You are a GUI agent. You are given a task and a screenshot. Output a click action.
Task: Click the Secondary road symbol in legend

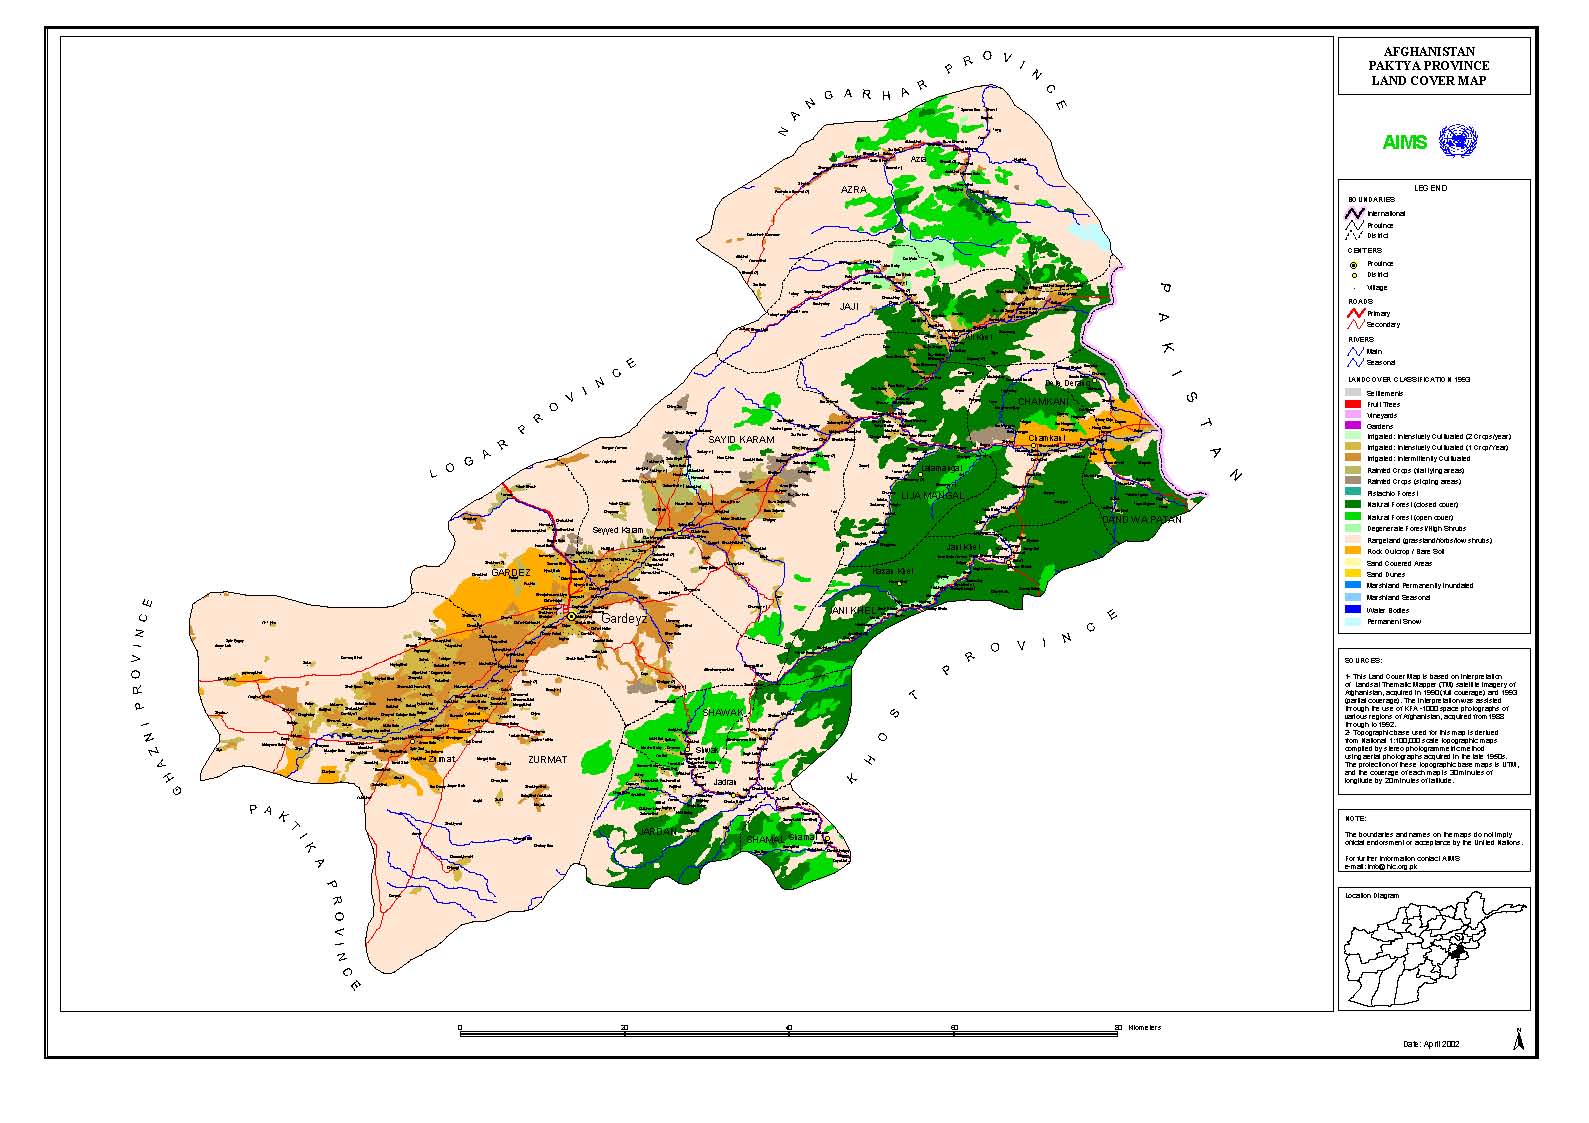[1354, 324]
